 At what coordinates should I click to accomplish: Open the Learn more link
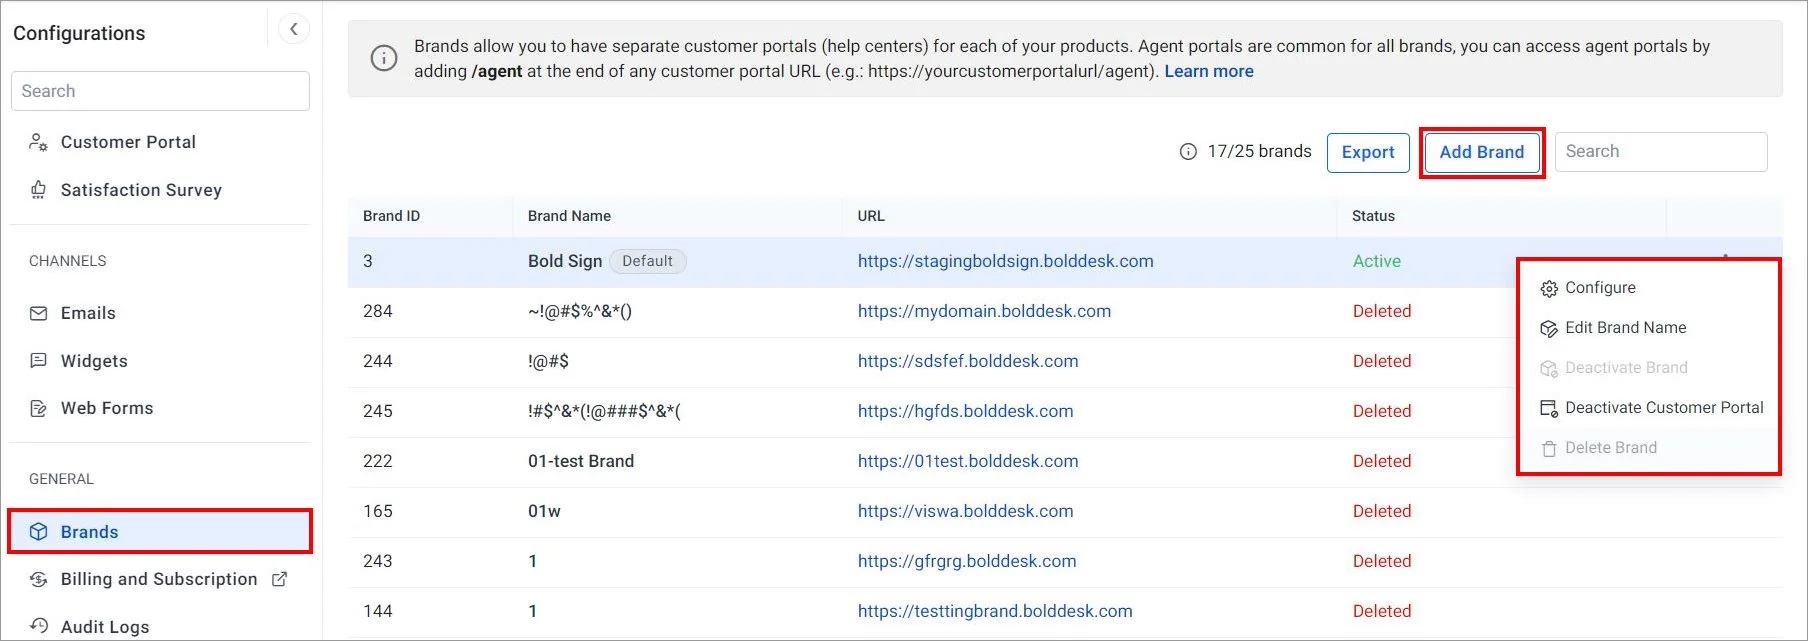point(1208,71)
